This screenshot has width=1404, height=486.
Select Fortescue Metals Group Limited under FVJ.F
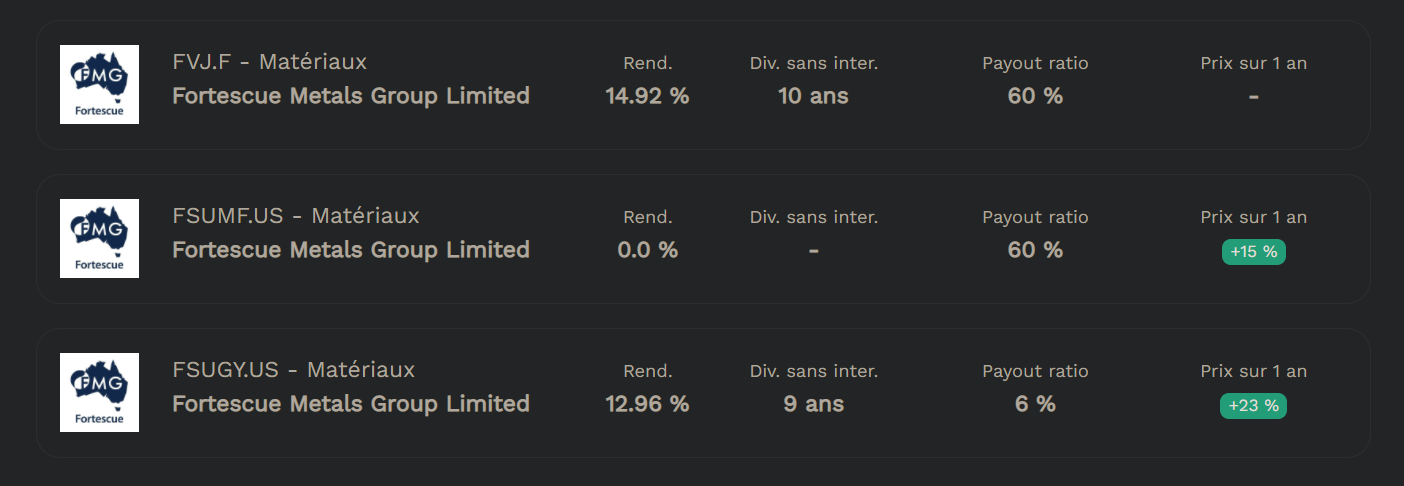tap(351, 96)
